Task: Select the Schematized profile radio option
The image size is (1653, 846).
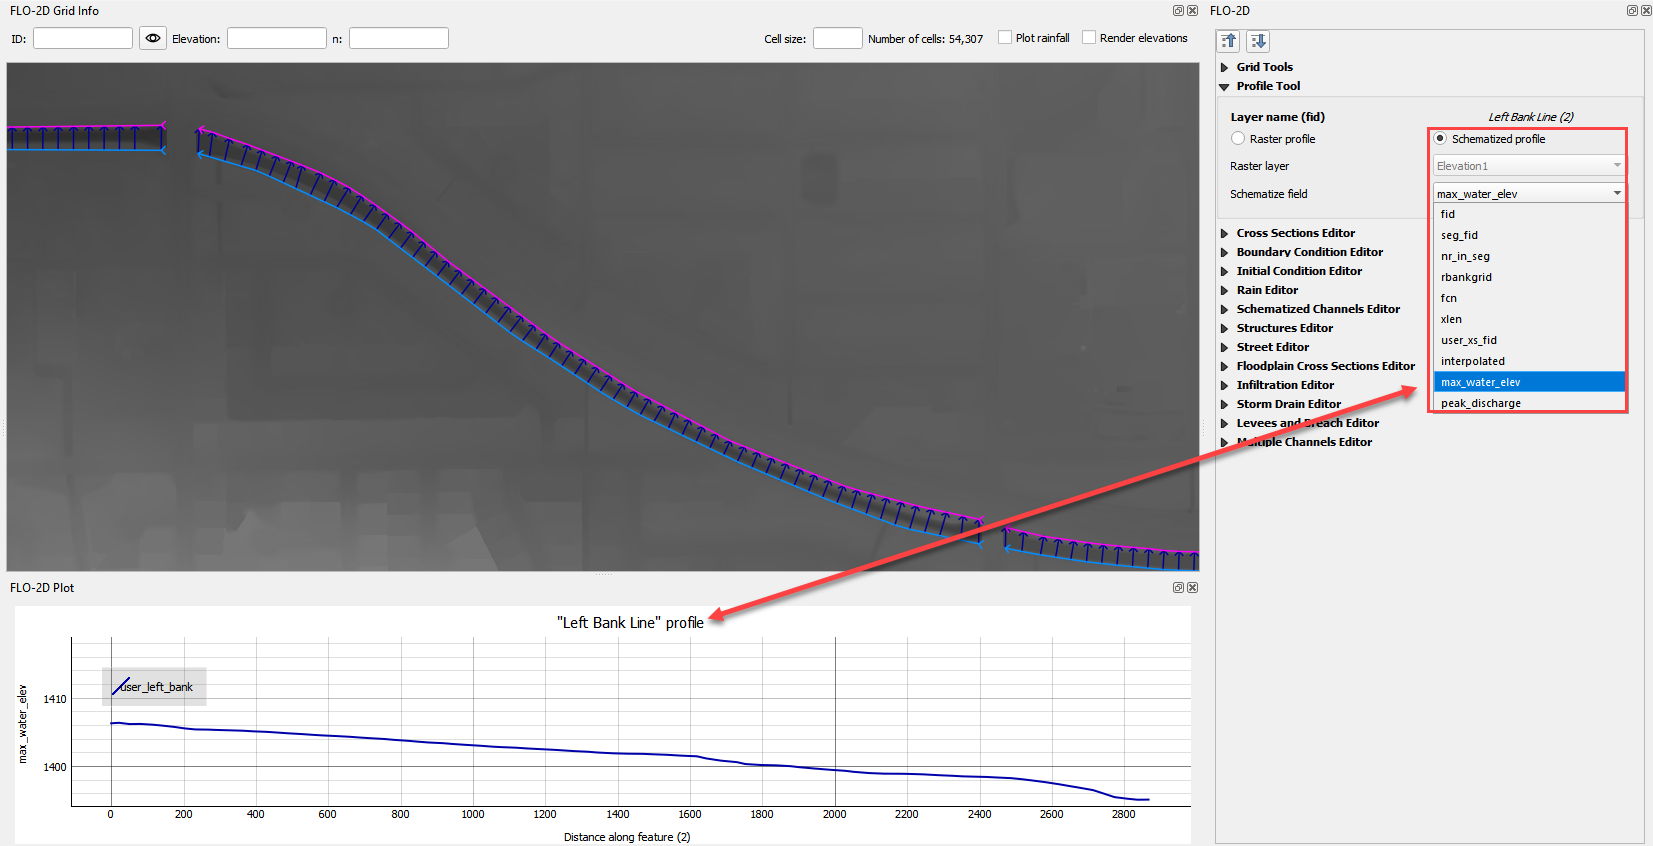Action: coord(1440,139)
